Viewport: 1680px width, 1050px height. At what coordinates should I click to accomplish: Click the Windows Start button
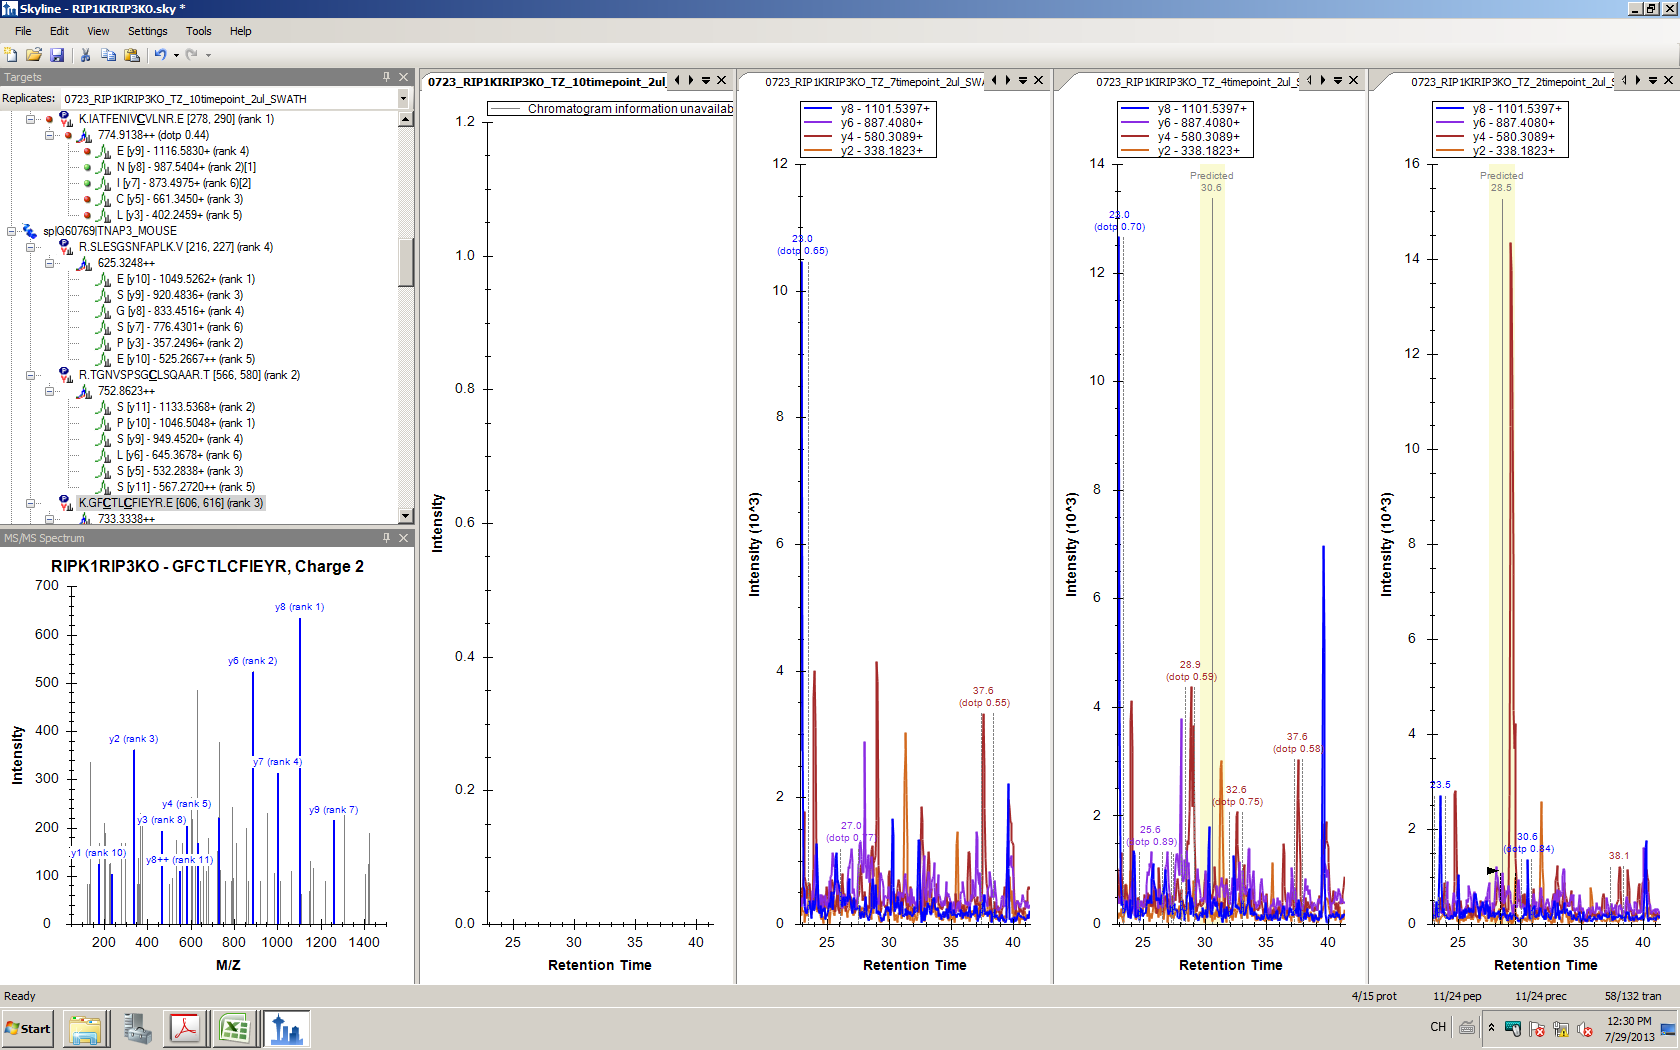click(x=28, y=1028)
